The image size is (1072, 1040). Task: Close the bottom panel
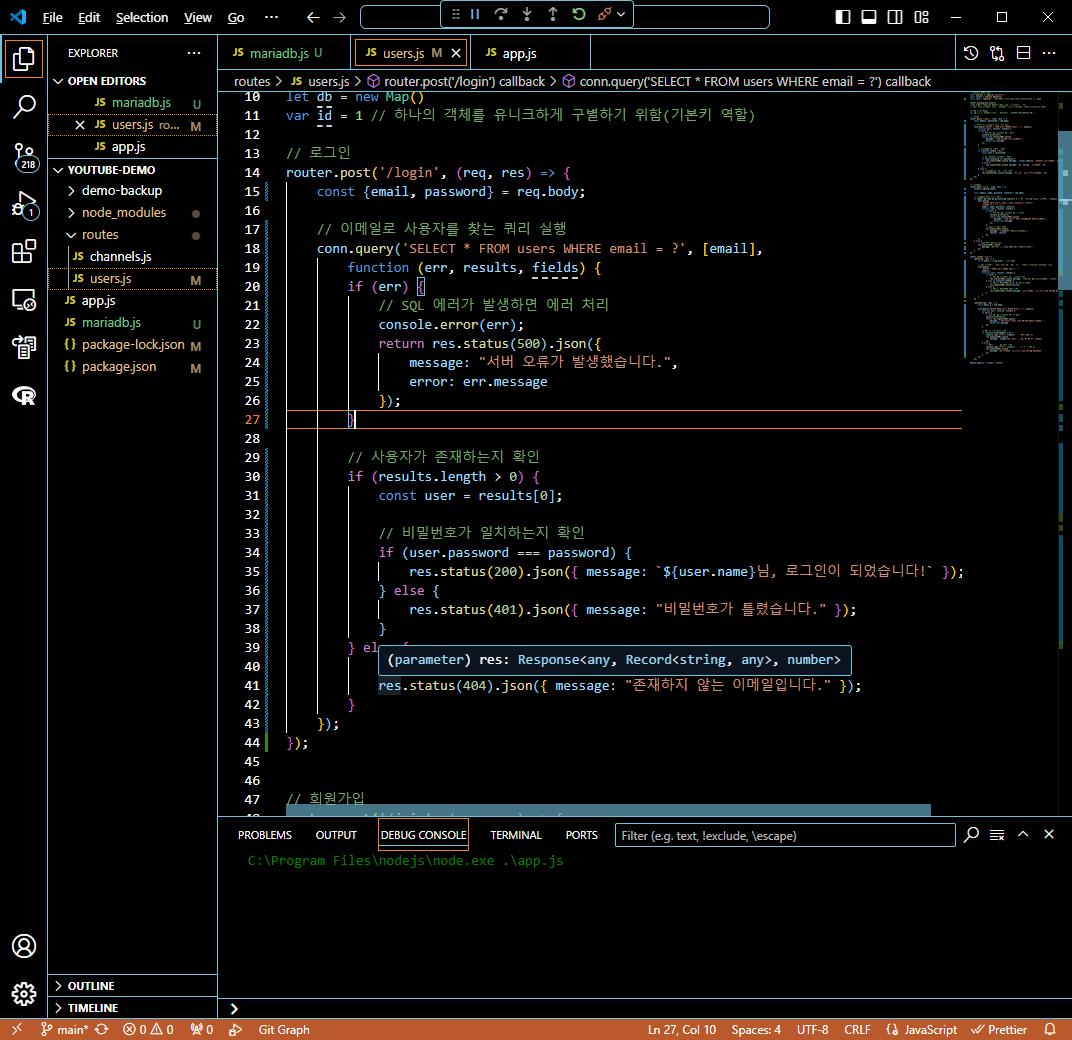(x=1049, y=834)
